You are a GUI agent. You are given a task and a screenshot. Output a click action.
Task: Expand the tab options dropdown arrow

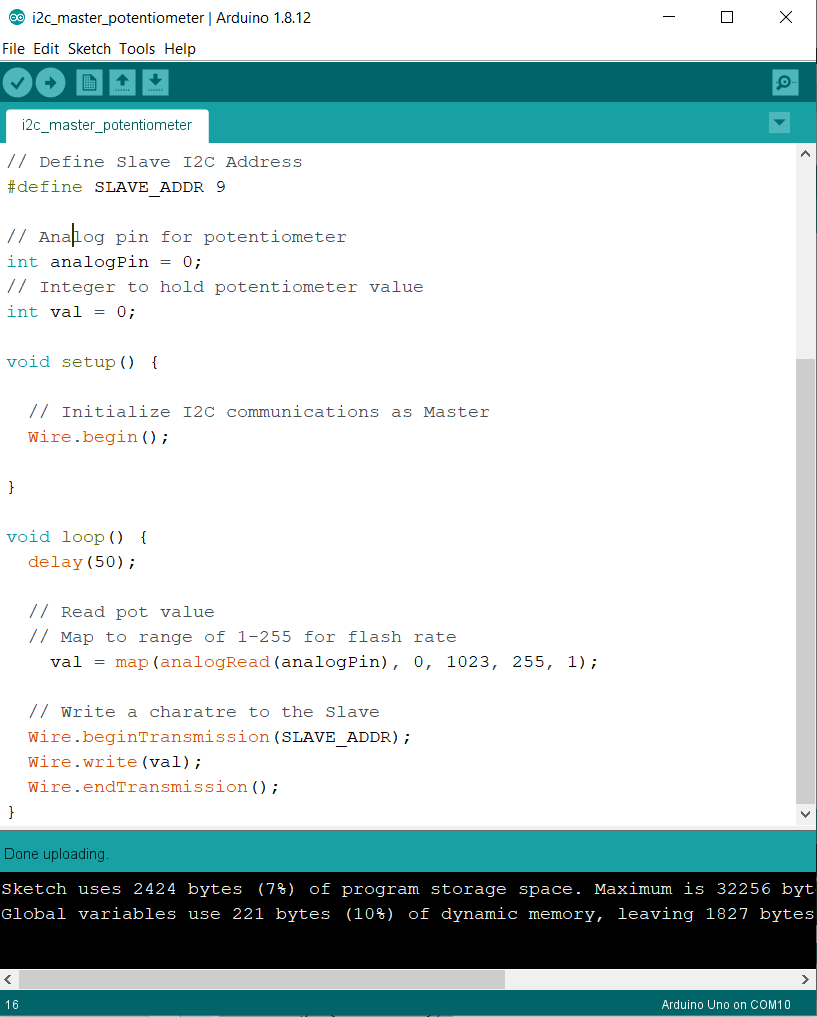[779, 122]
